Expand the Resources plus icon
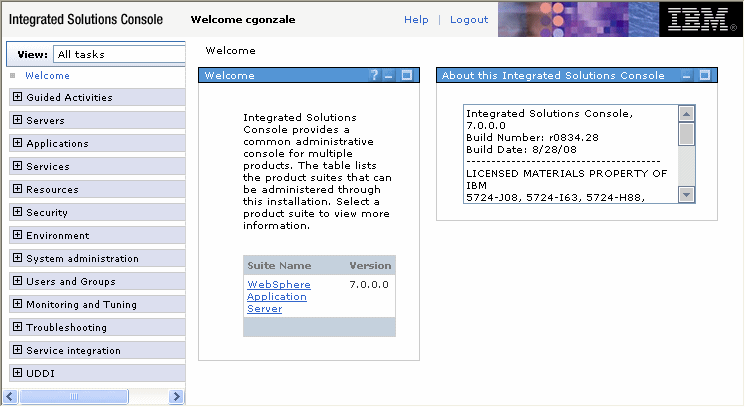745x407 pixels. pyautogui.click(x=18, y=189)
